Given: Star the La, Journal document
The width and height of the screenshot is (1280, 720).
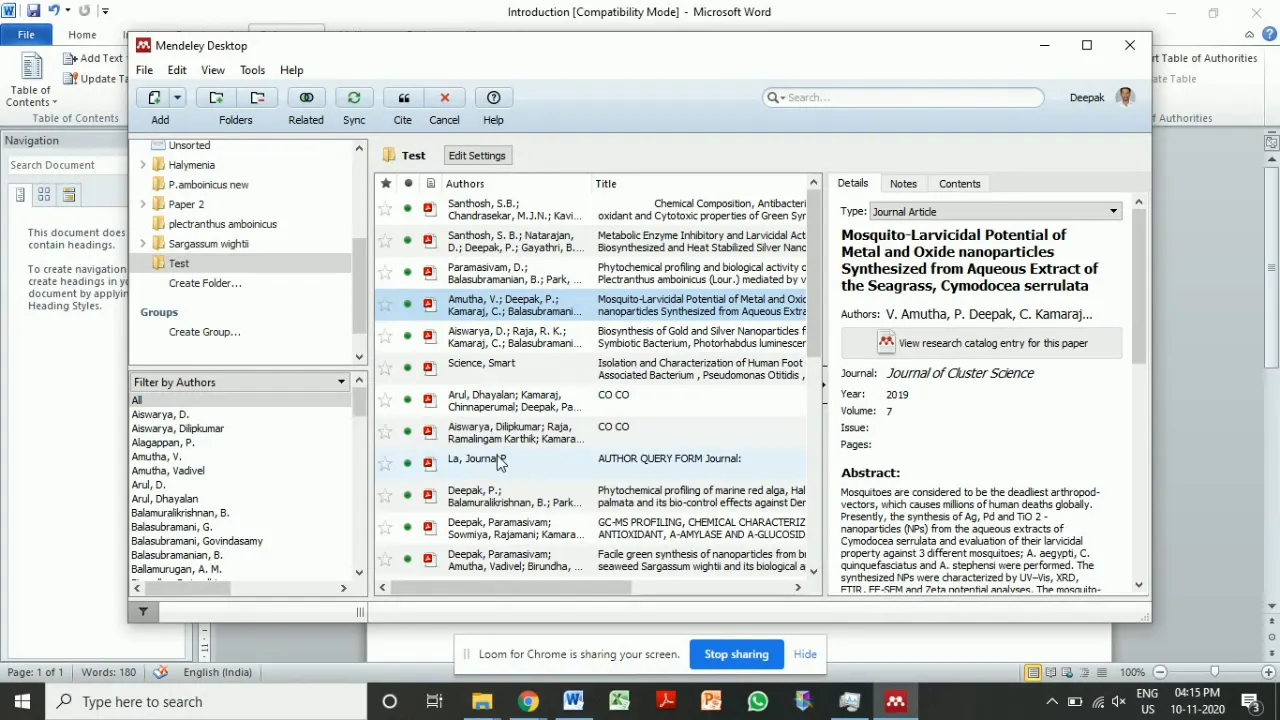Looking at the screenshot, I should (x=385, y=464).
